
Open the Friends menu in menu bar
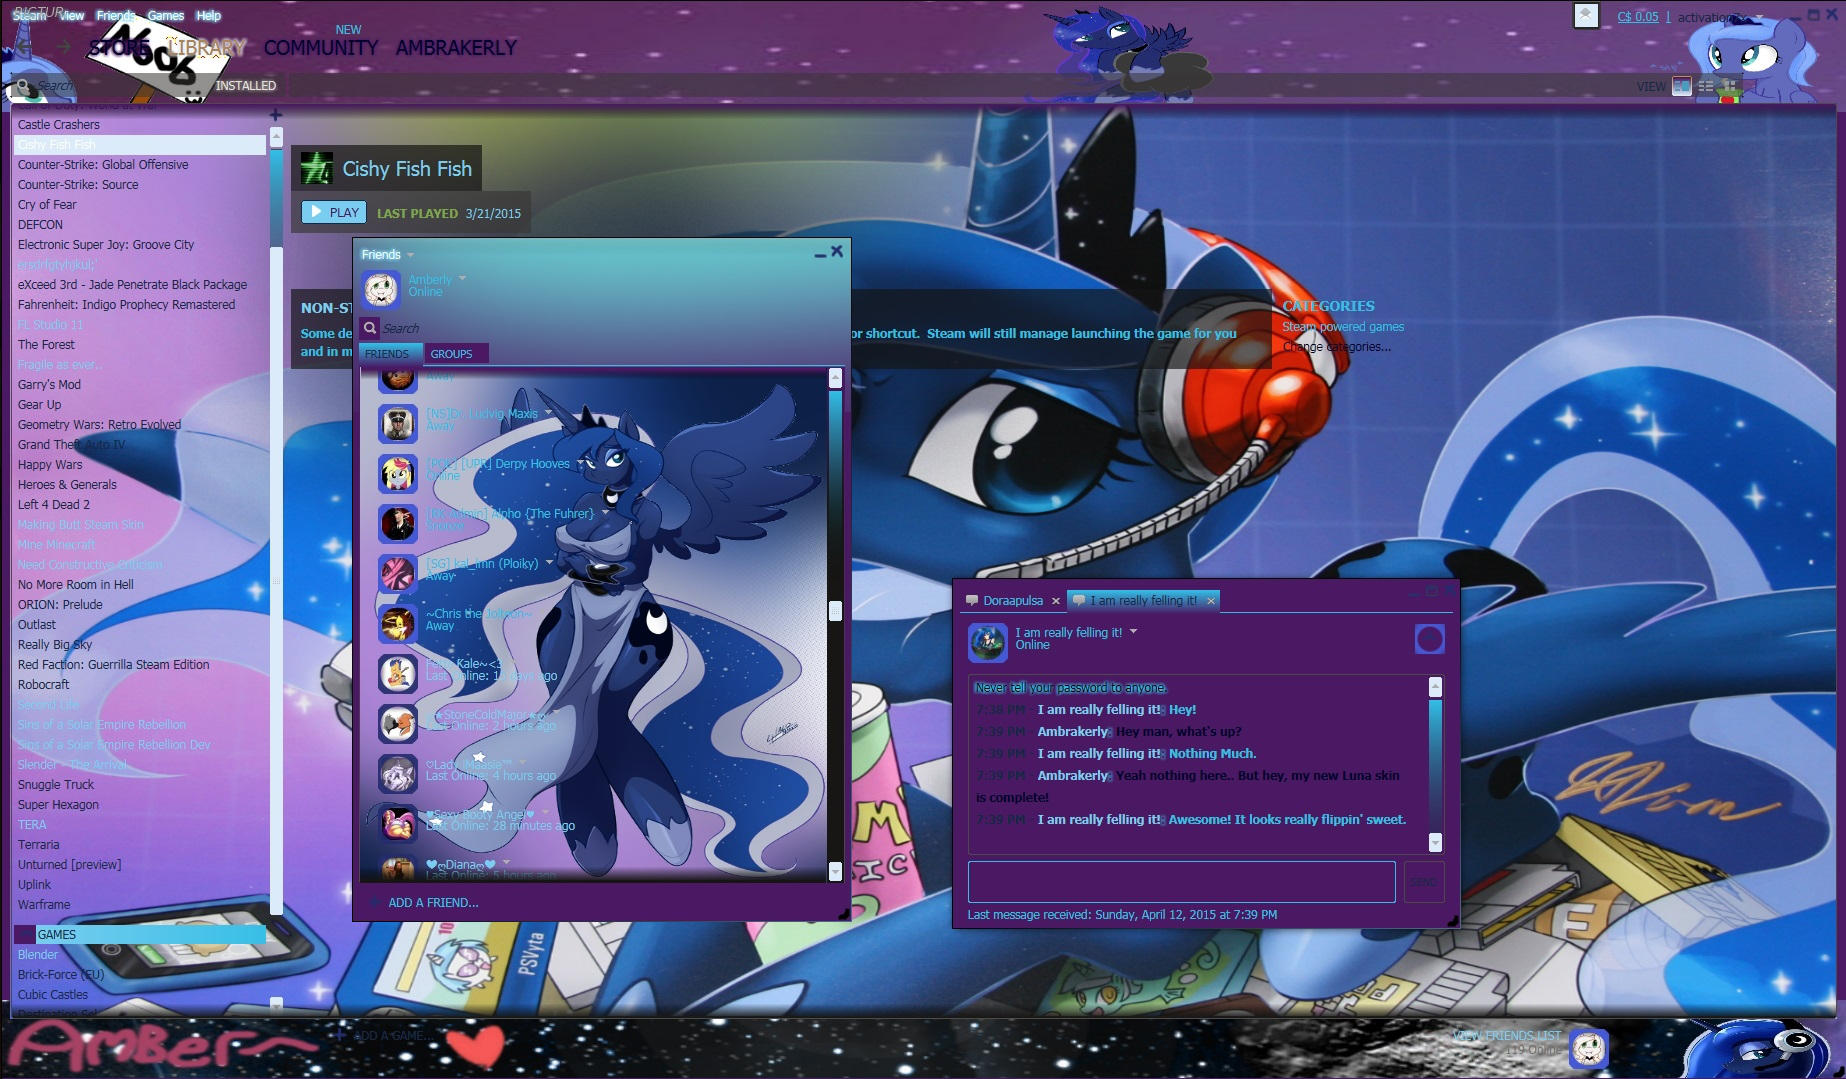click(116, 15)
